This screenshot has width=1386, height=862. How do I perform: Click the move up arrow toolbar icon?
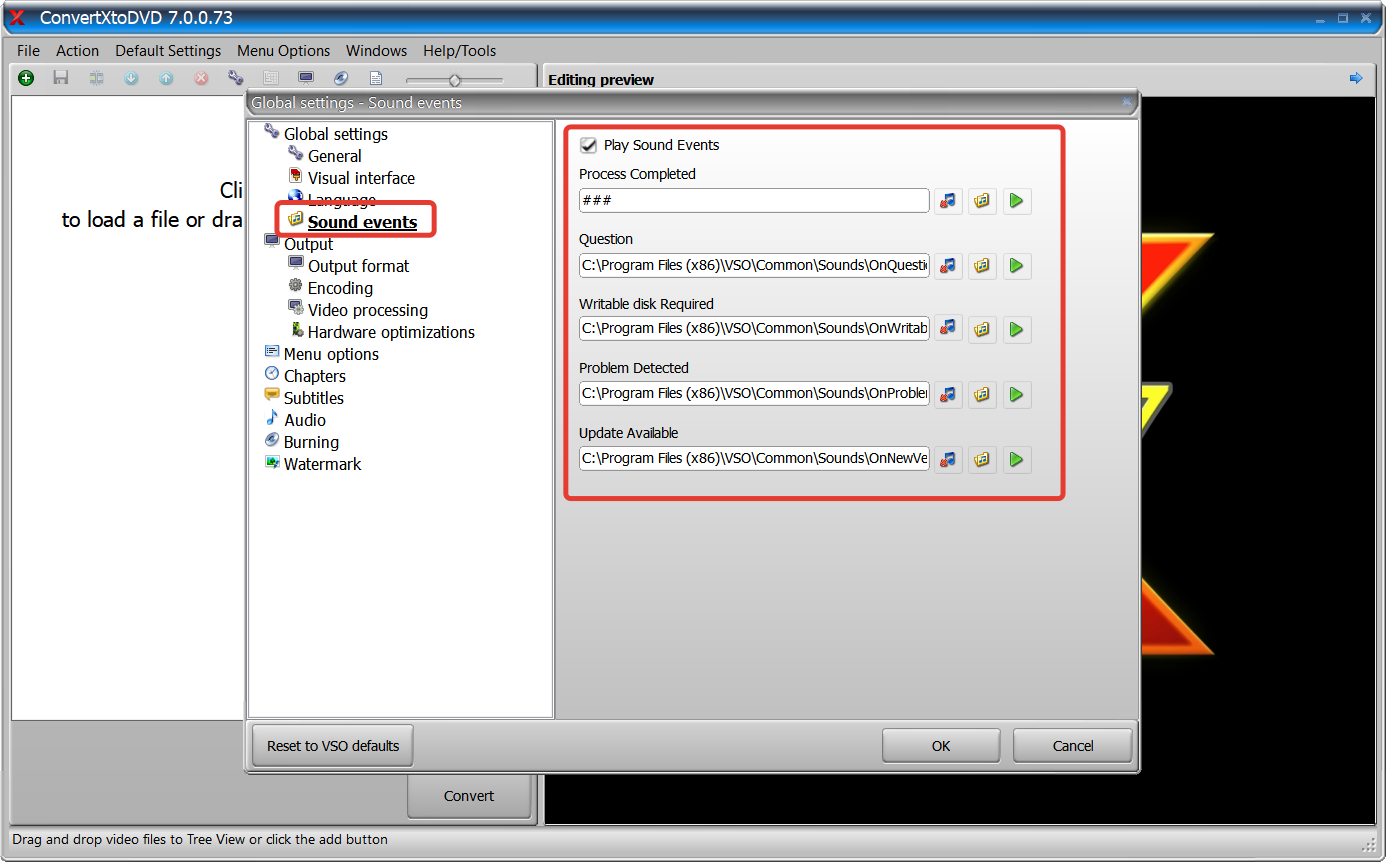[166, 78]
